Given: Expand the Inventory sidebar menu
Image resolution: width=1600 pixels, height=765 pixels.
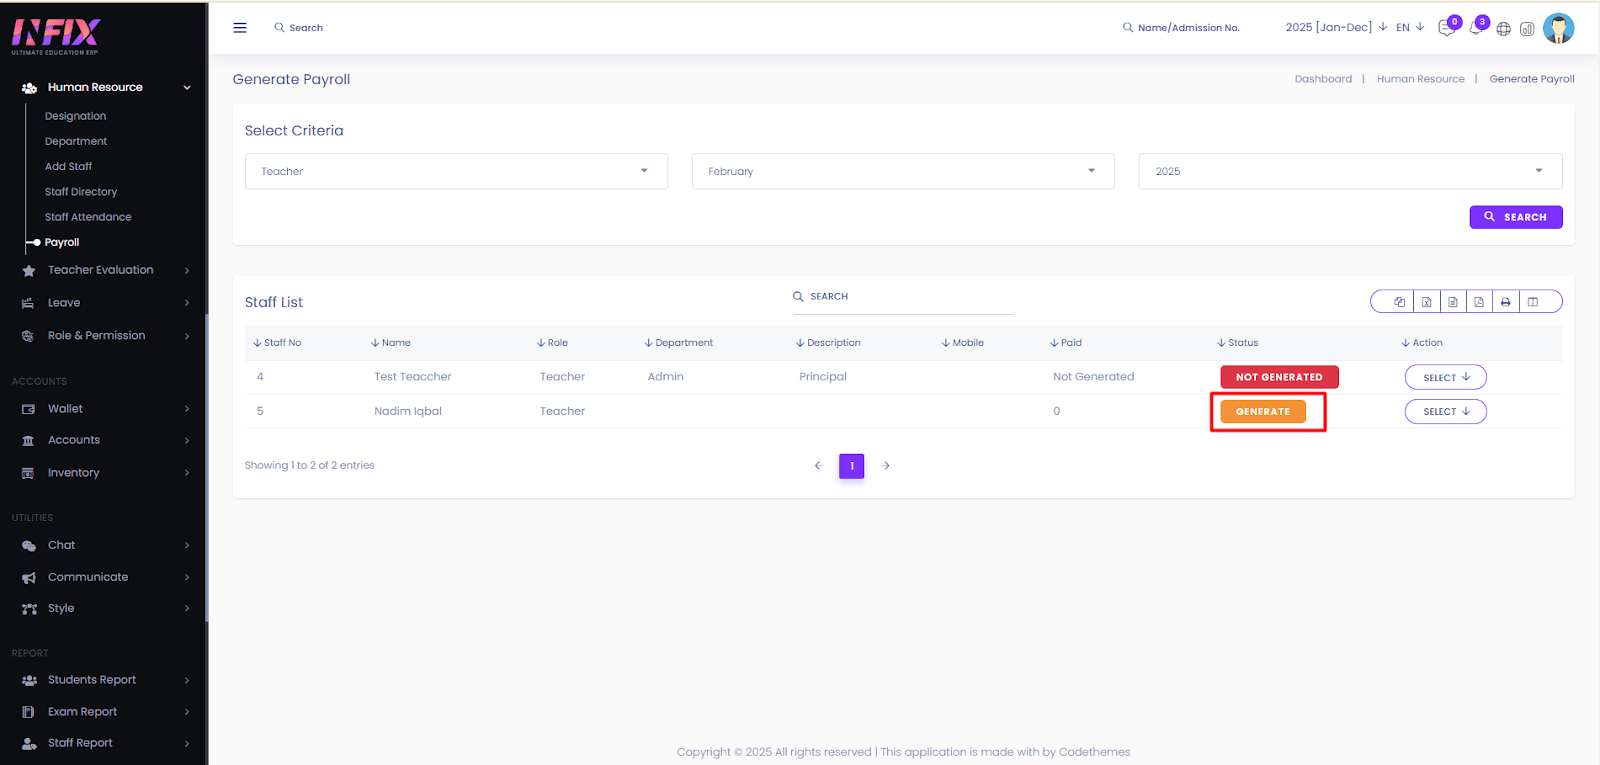Looking at the screenshot, I should tap(105, 473).
